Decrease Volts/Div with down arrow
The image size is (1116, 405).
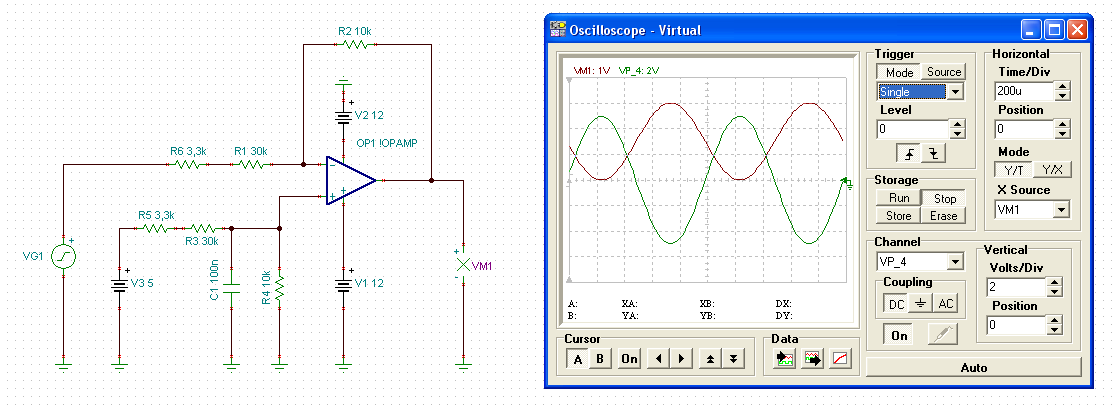tap(1053, 292)
